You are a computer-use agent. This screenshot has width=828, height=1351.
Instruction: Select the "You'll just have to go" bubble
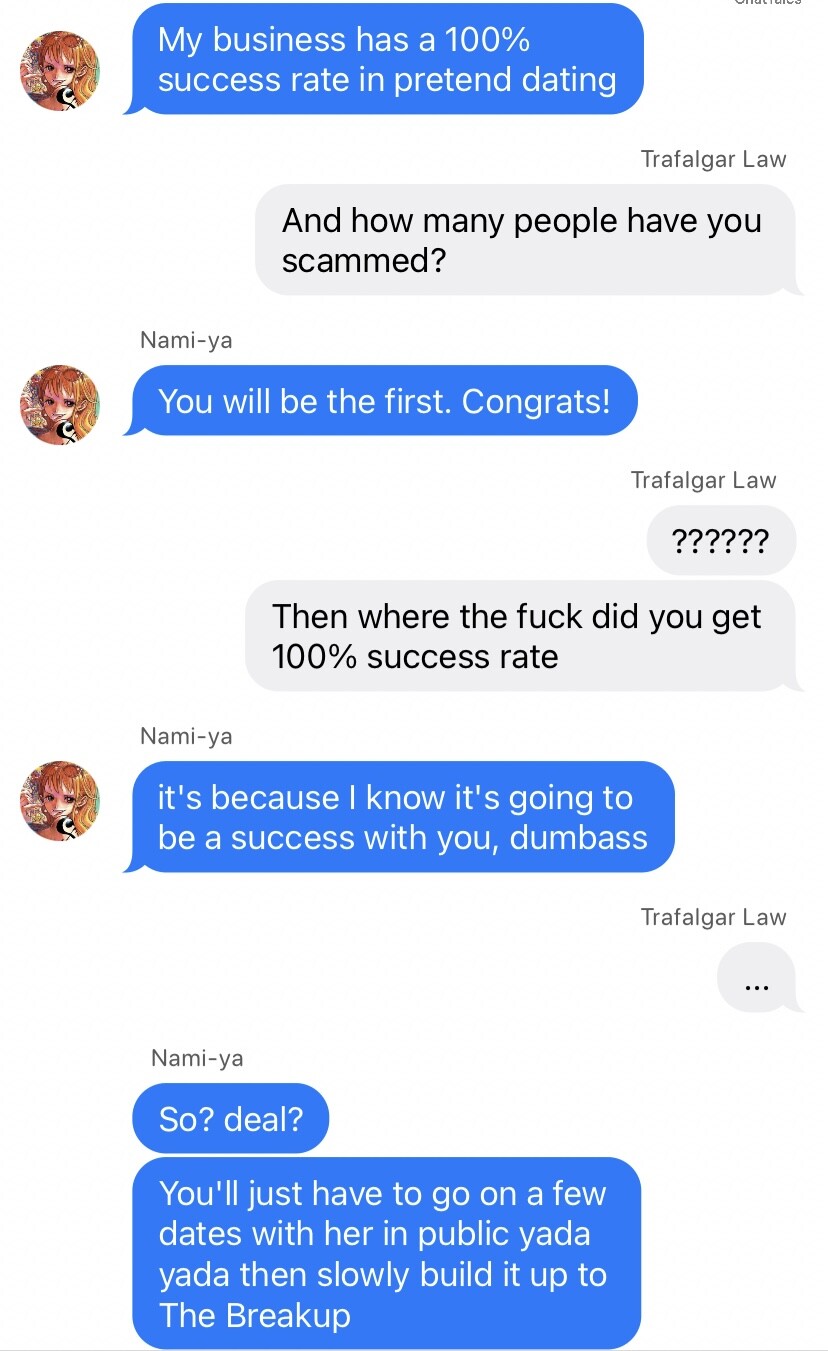coord(385,1253)
